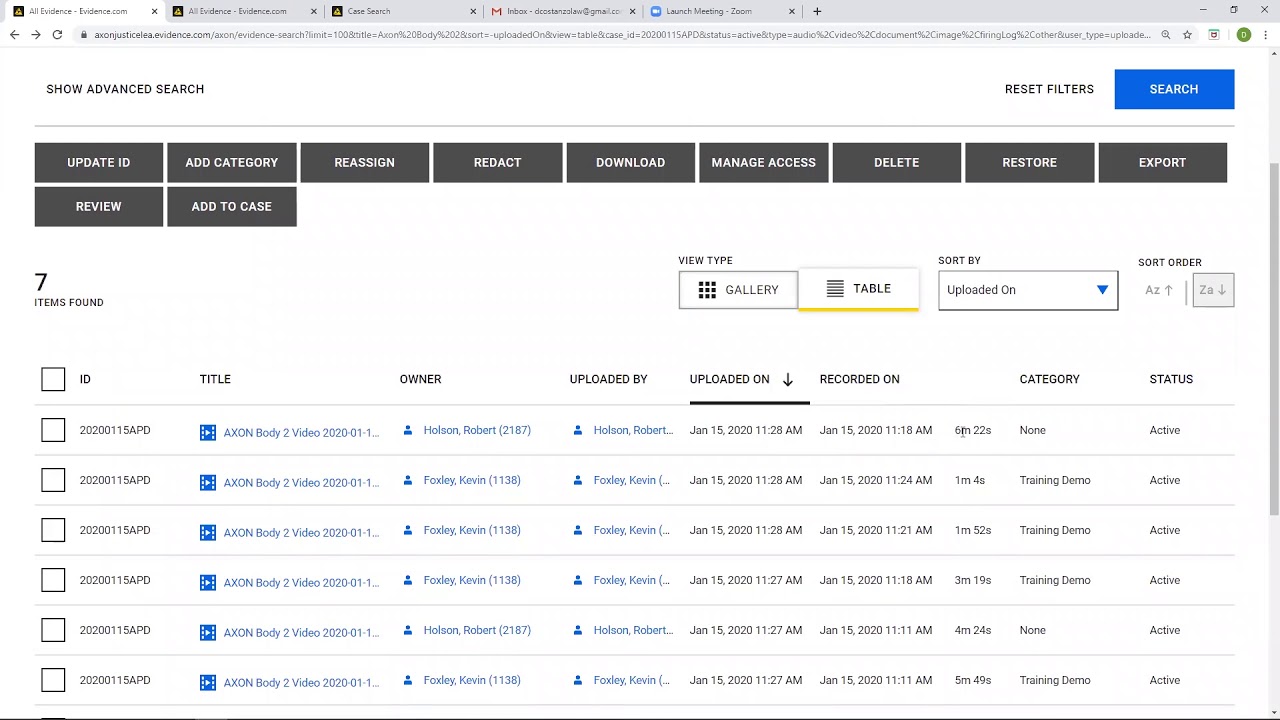Reload the current page
This screenshot has height=720, width=1280.
tap(57, 34)
